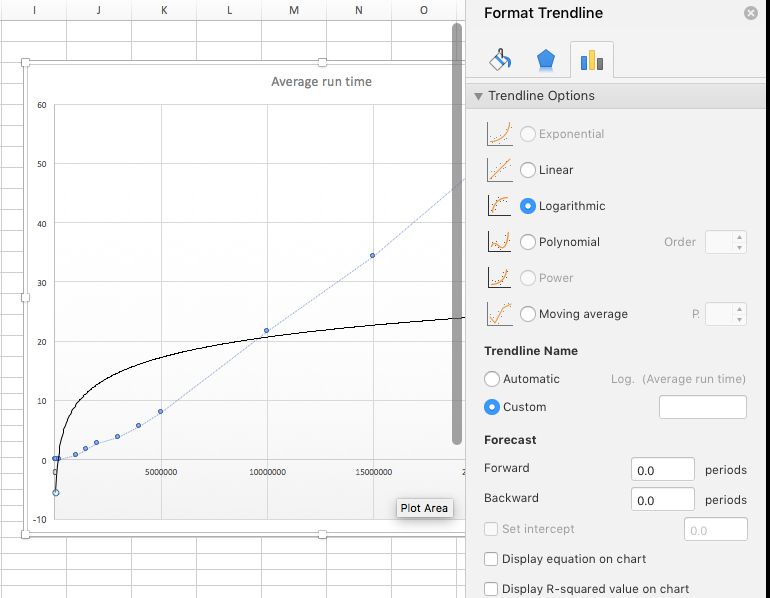The height and width of the screenshot is (598, 770).
Task: Select the Exponential radio button
Action: 528,134
